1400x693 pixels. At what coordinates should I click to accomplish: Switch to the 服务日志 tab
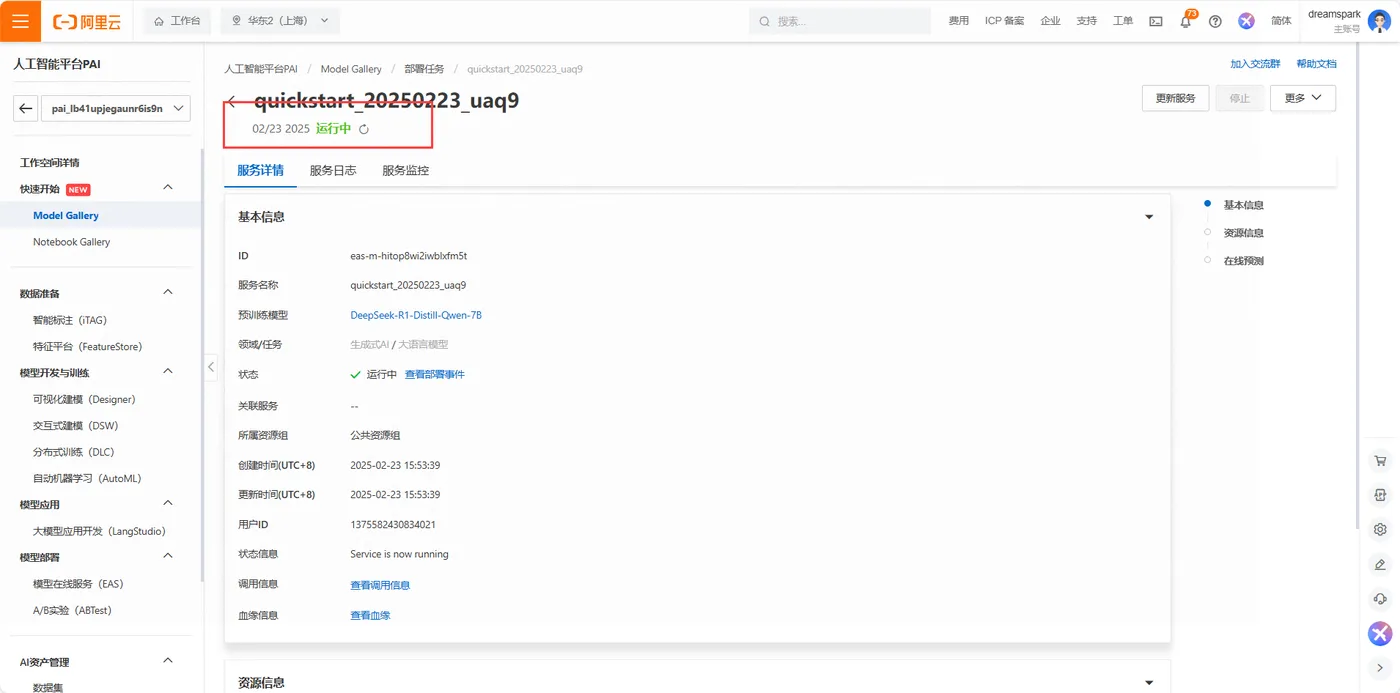coord(333,171)
